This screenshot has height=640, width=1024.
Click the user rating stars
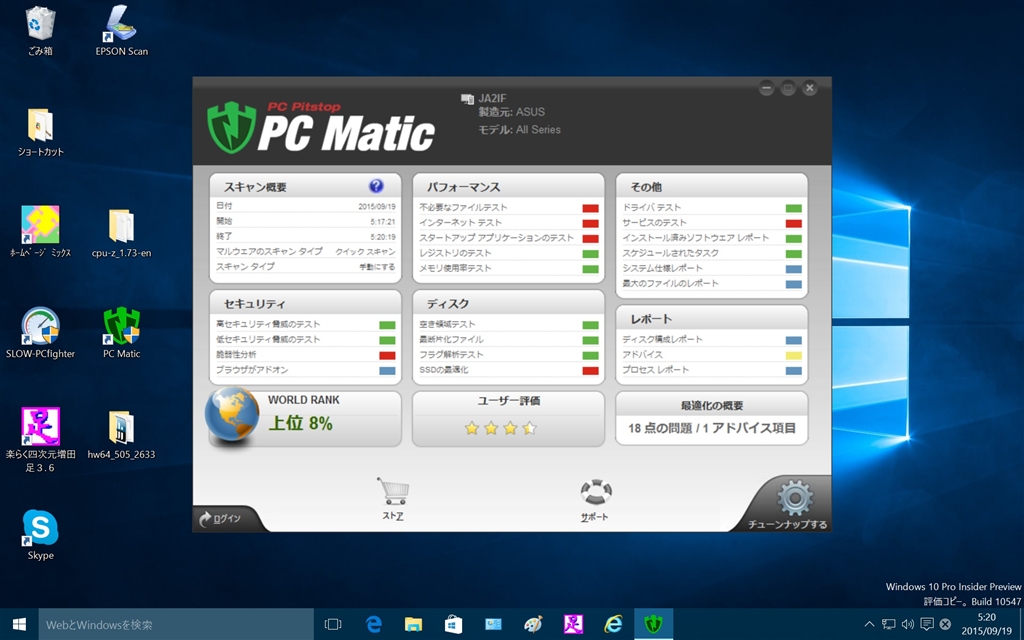500,428
